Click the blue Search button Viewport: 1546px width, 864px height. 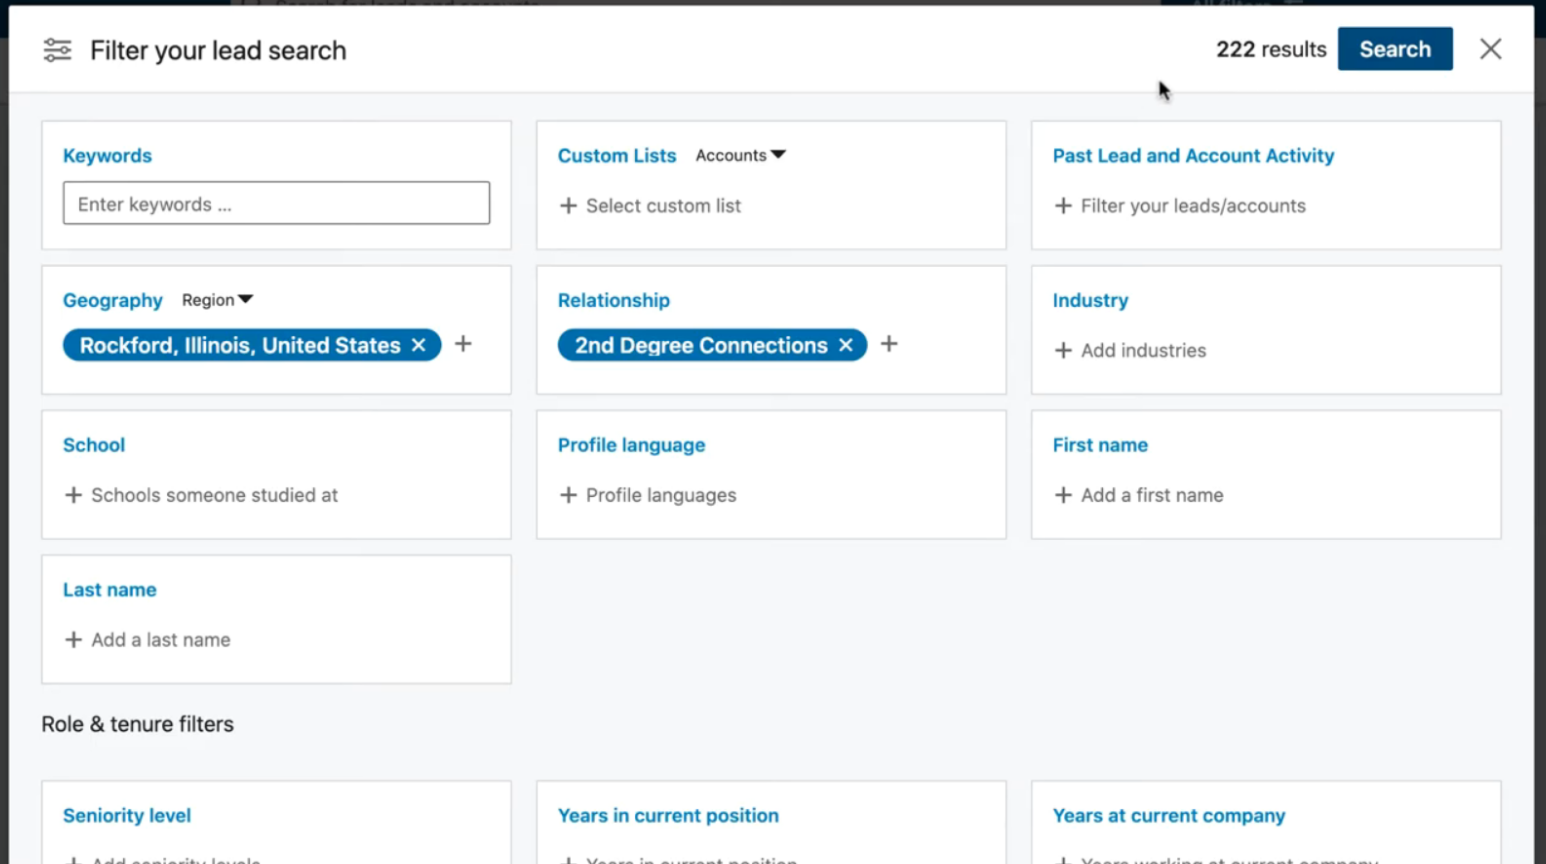click(x=1395, y=49)
